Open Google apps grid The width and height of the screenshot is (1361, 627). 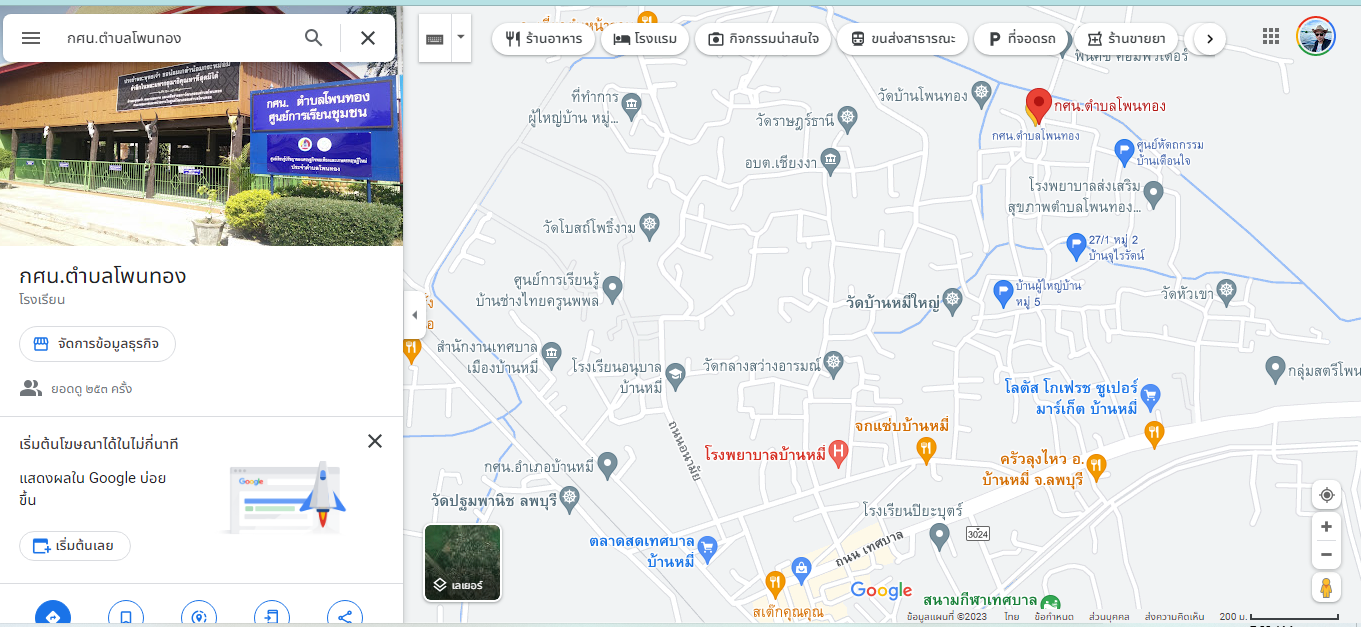[1271, 37]
